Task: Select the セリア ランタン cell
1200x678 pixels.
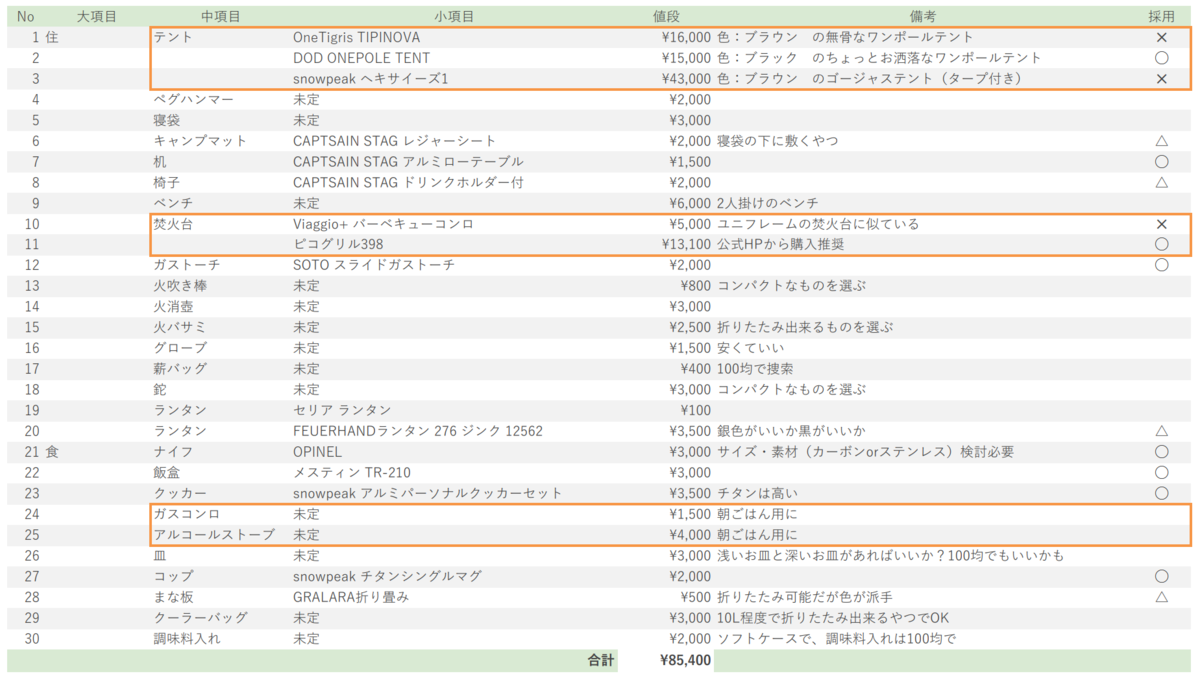Action: click(x=342, y=410)
